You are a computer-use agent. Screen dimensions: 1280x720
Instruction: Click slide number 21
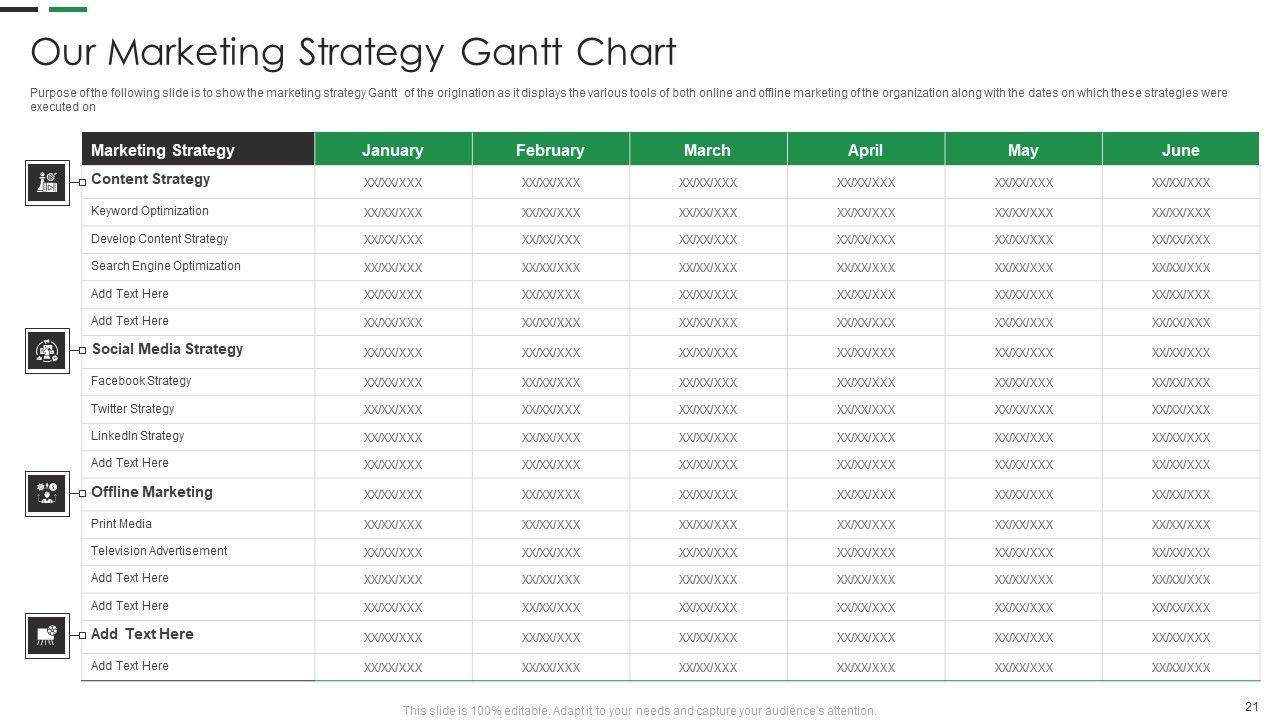(1251, 705)
